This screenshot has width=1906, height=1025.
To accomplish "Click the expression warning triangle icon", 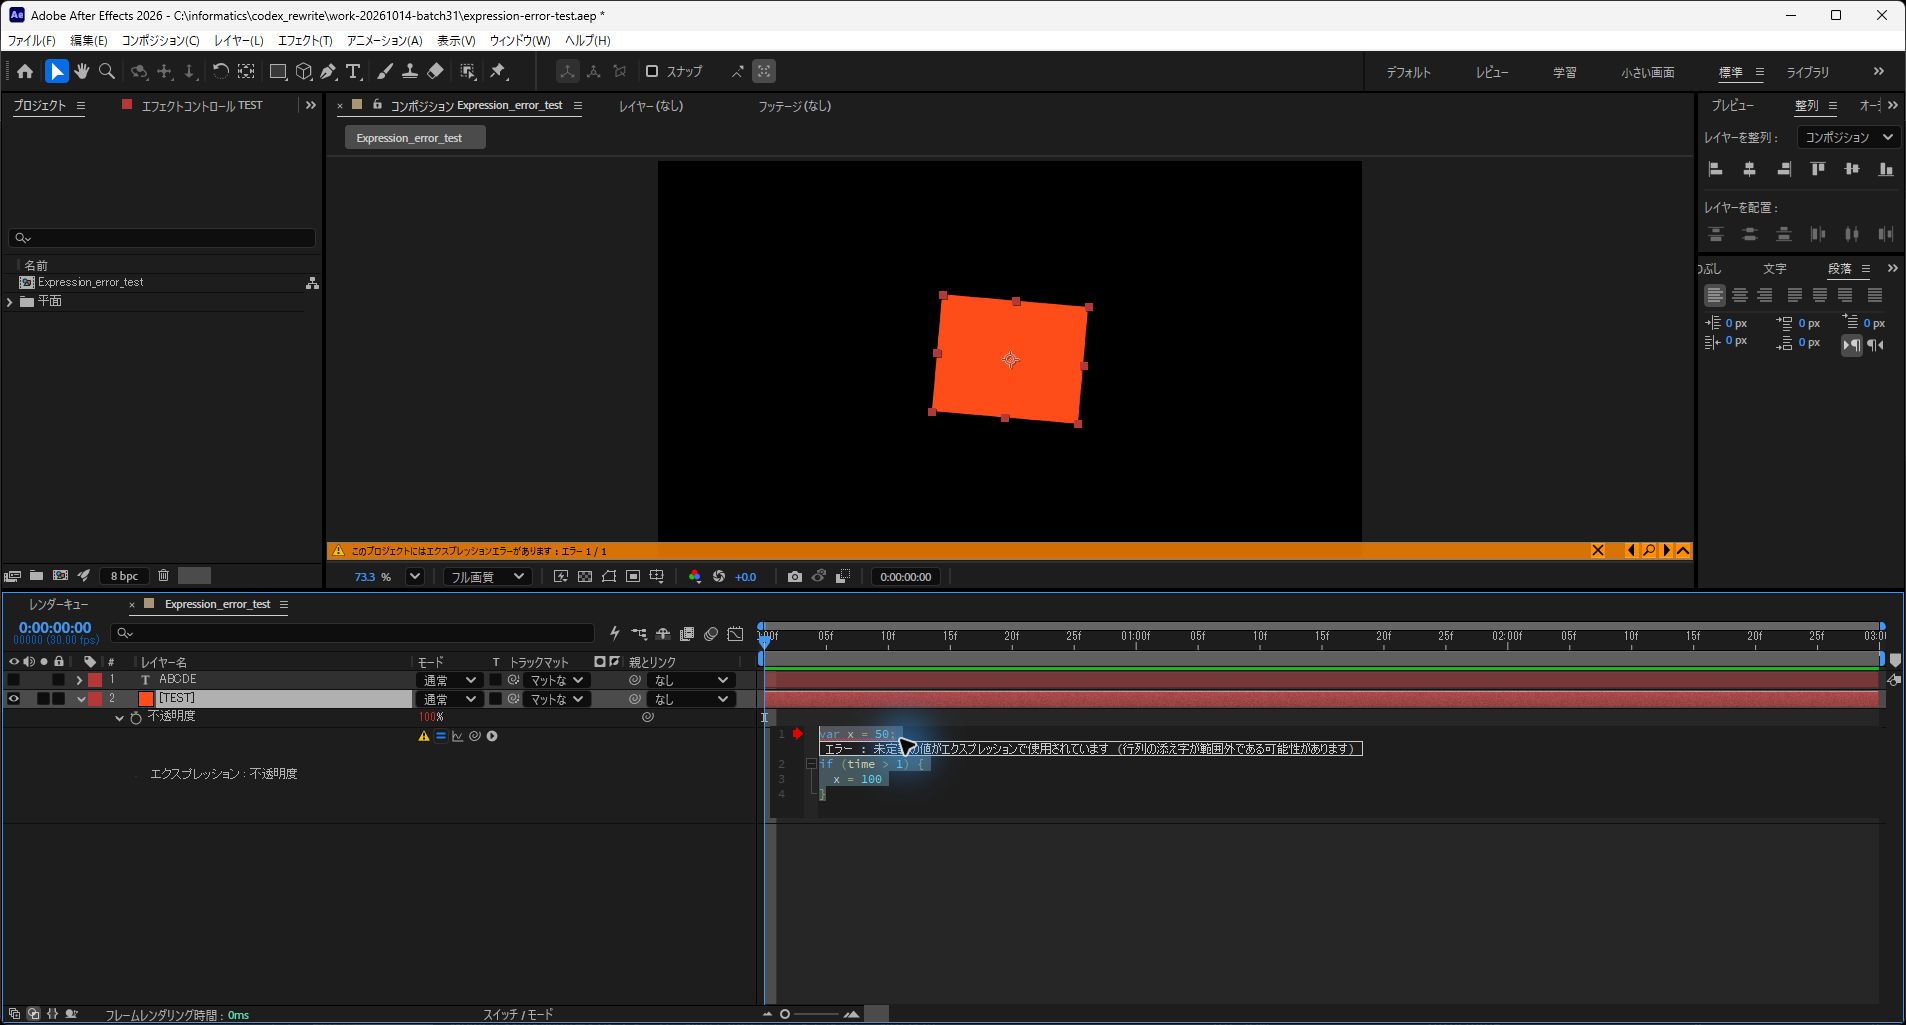I will [x=424, y=736].
